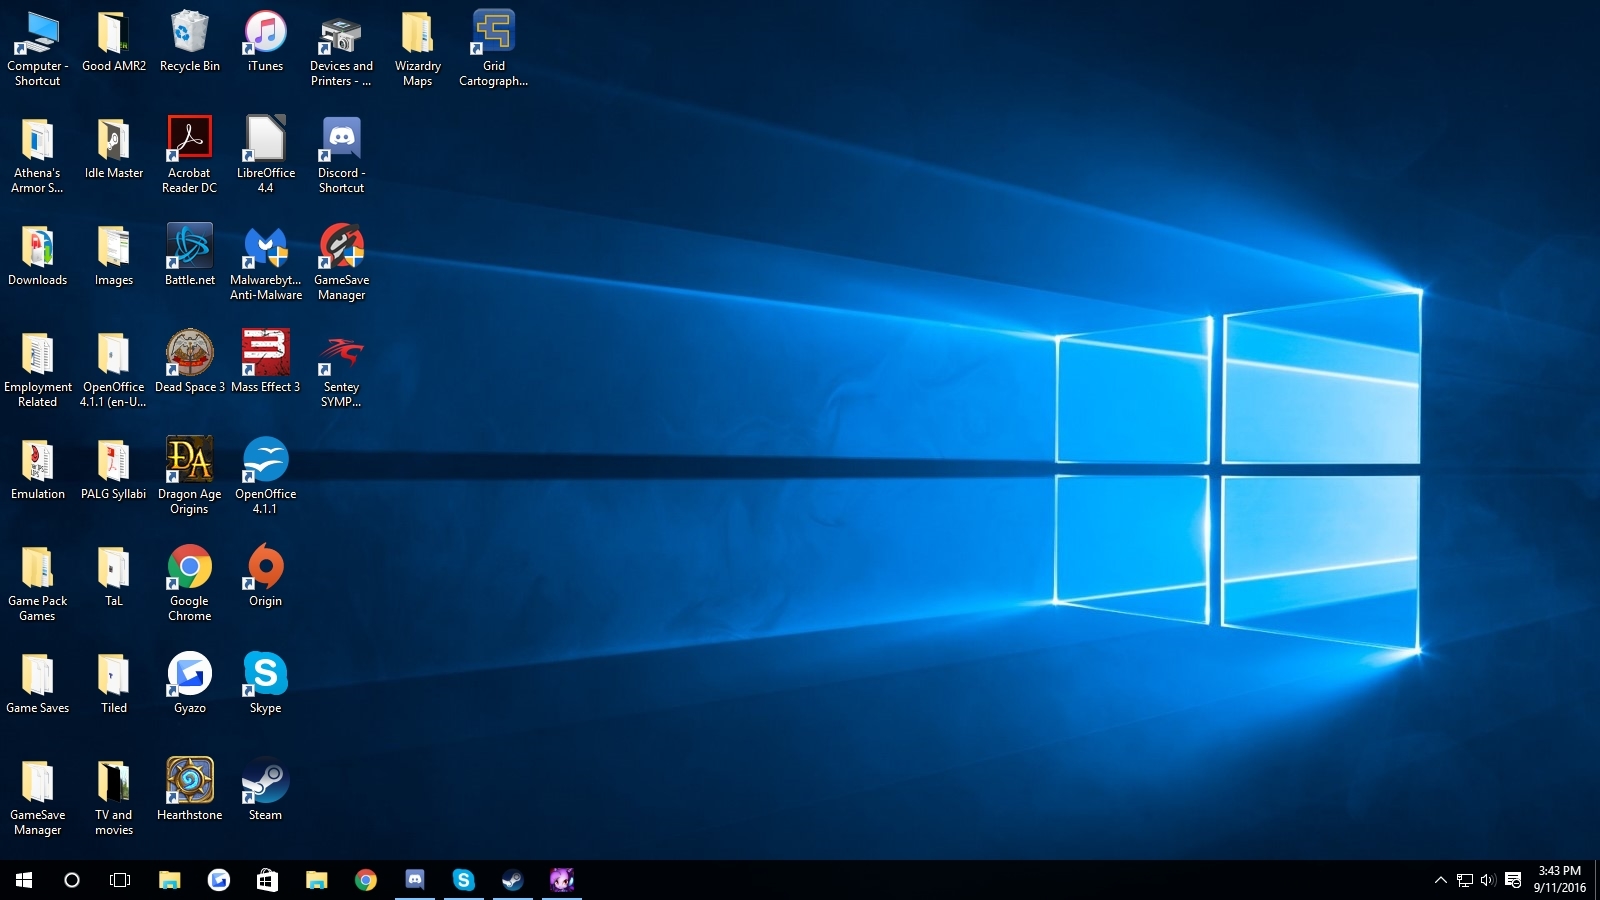Viewport: 1600px width, 900px height.
Task: Open second File Explorer icon, right of Store
Action: coord(317,880)
